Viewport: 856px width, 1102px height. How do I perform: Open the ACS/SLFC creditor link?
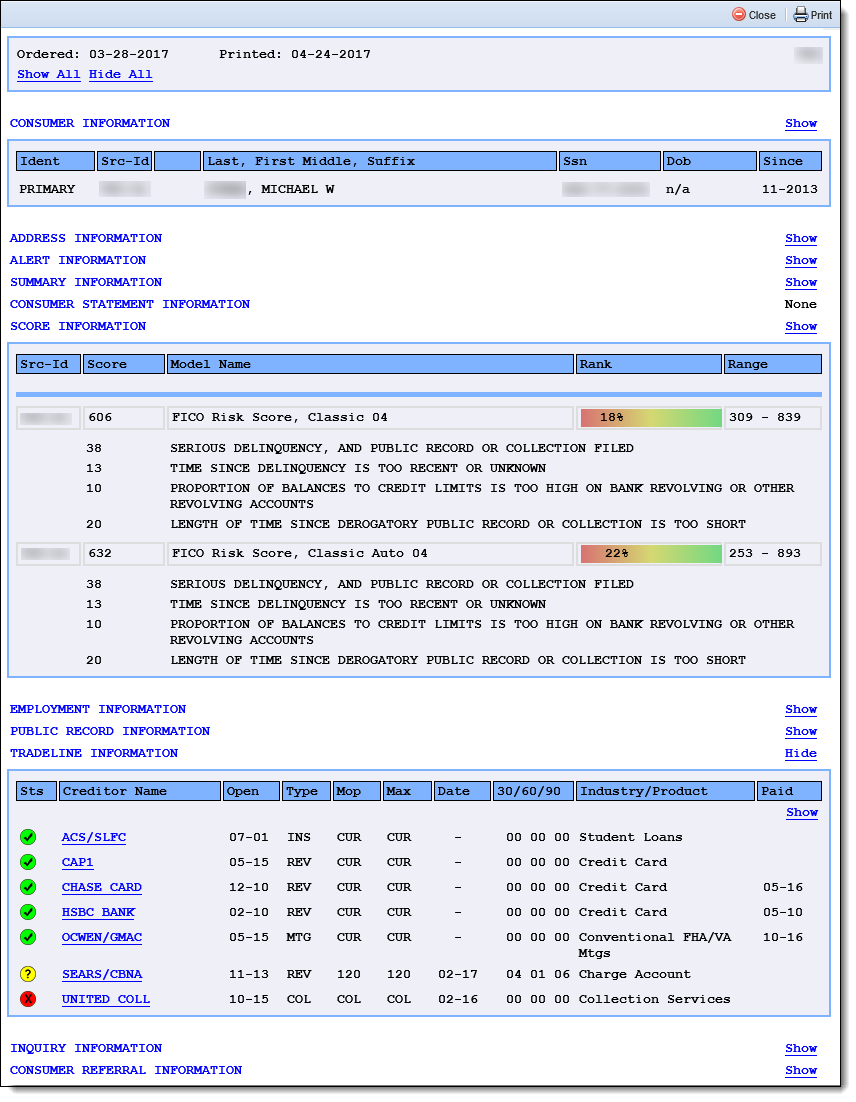point(93,837)
